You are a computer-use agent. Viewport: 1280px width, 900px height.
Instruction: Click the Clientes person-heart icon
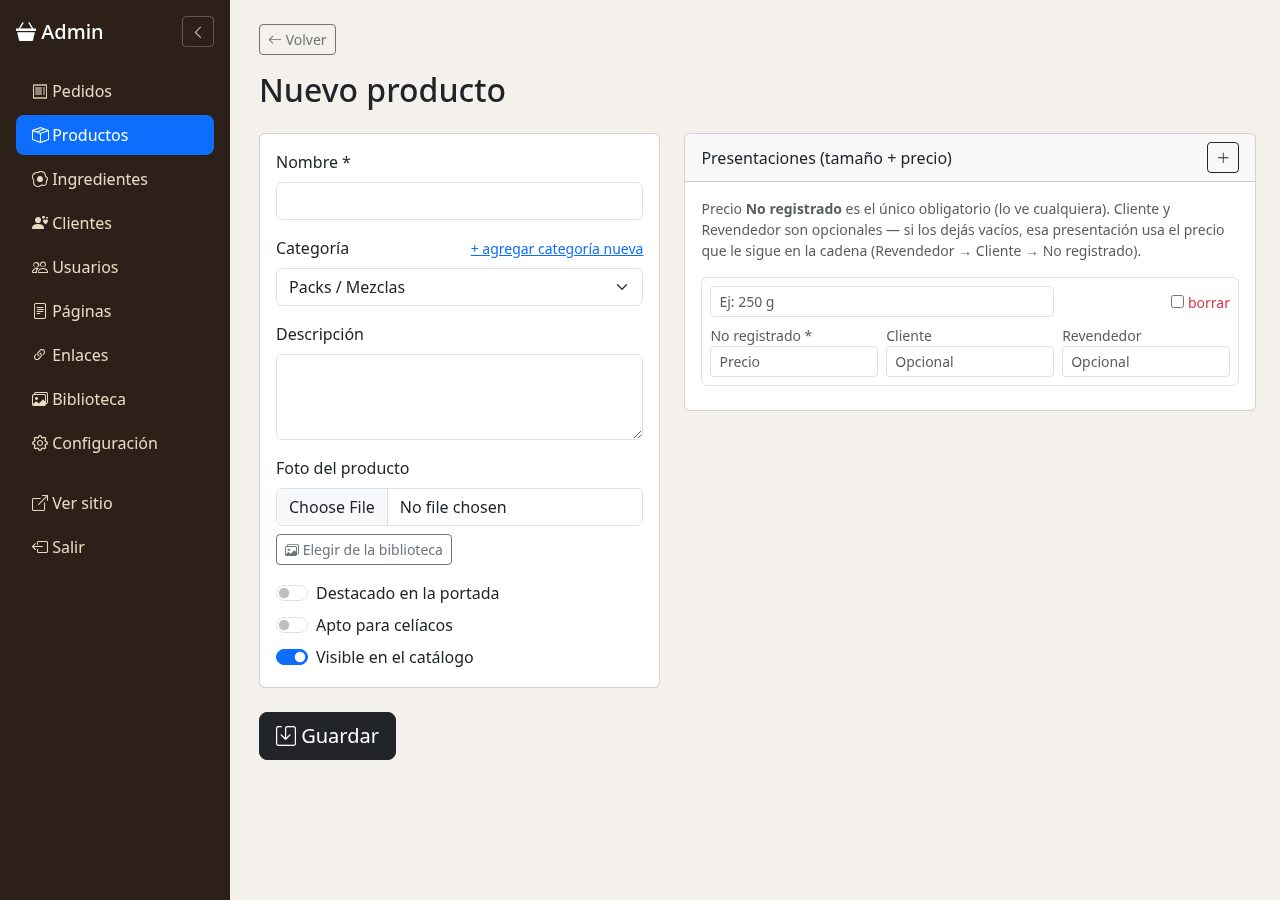pos(40,223)
